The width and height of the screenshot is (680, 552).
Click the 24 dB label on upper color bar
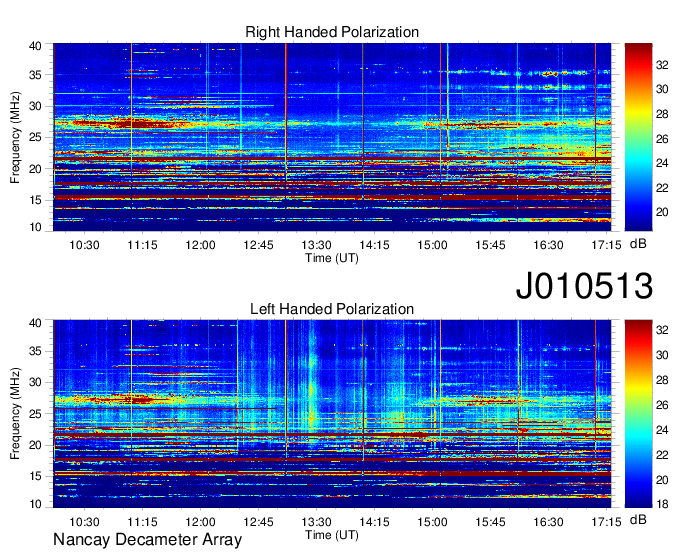point(662,163)
